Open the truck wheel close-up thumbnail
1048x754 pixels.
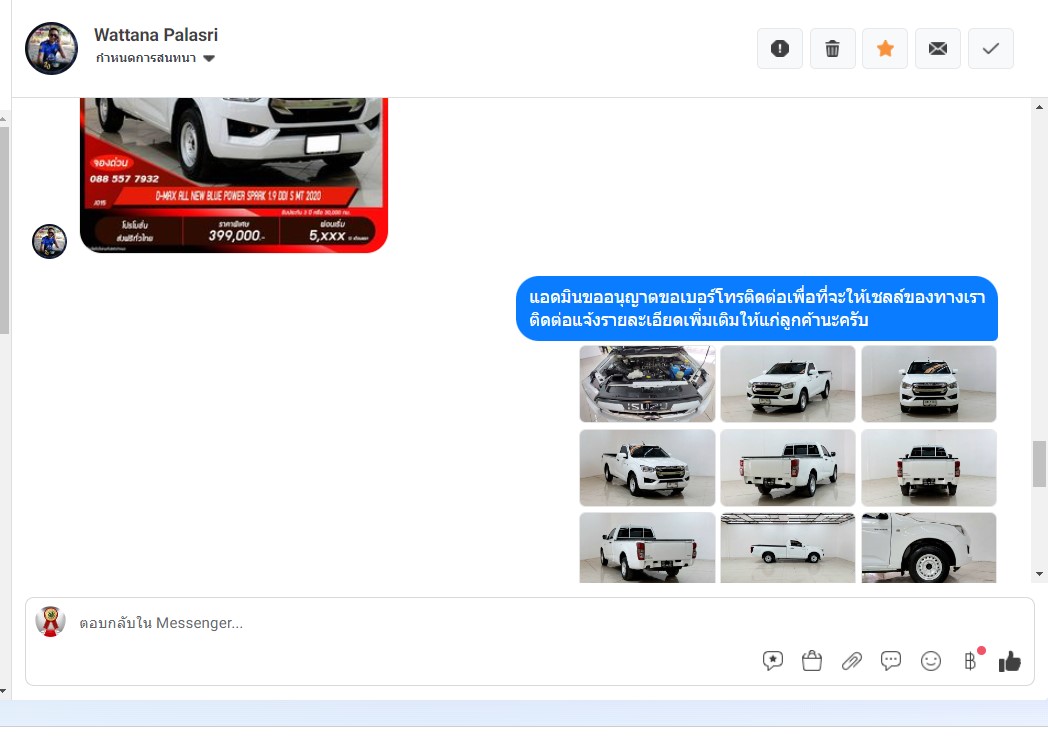(928, 548)
